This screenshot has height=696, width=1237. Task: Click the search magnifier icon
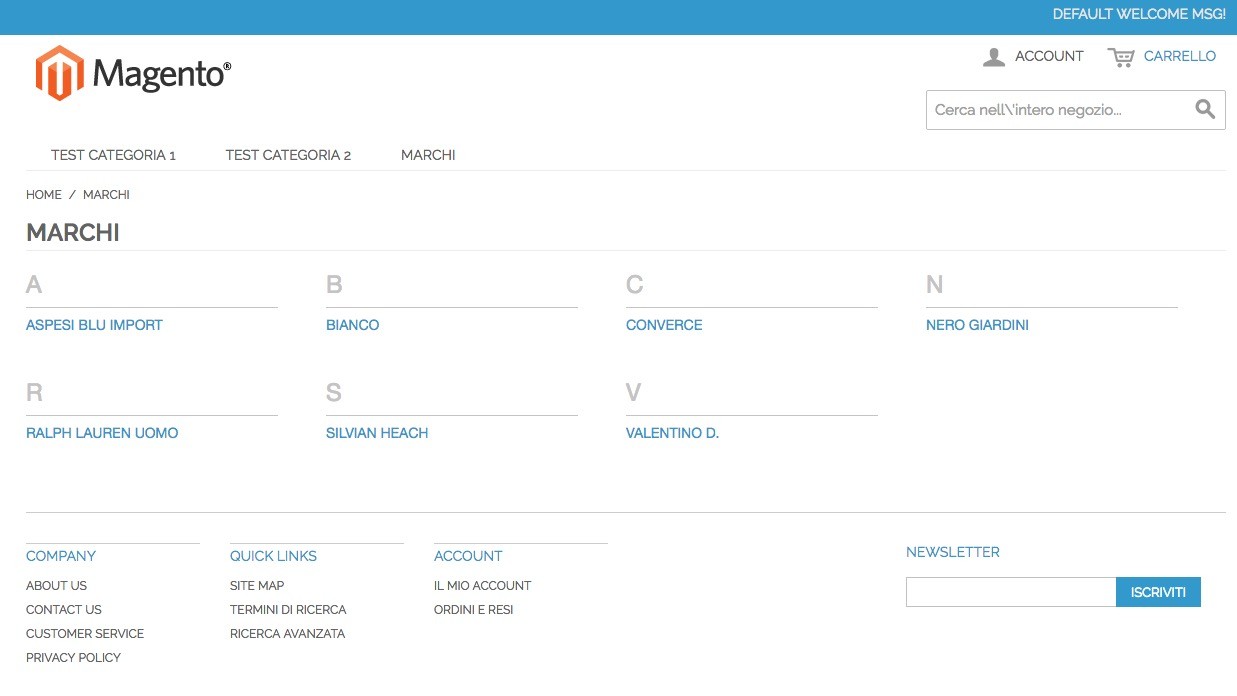[1205, 109]
